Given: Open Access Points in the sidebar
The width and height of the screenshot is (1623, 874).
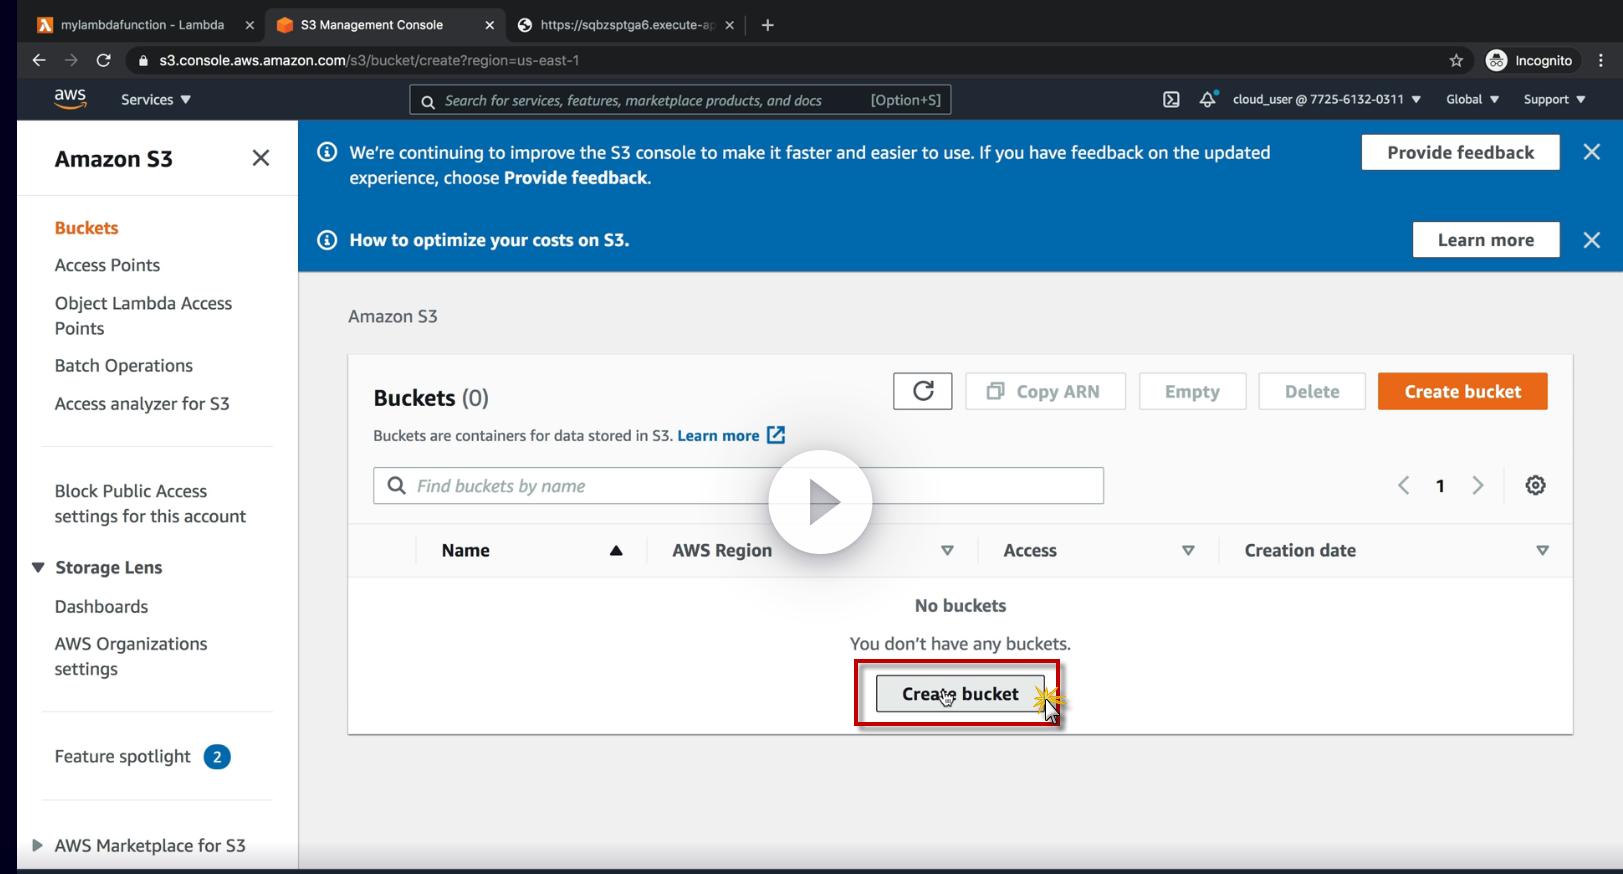Looking at the screenshot, I should [x=107, y=265].
